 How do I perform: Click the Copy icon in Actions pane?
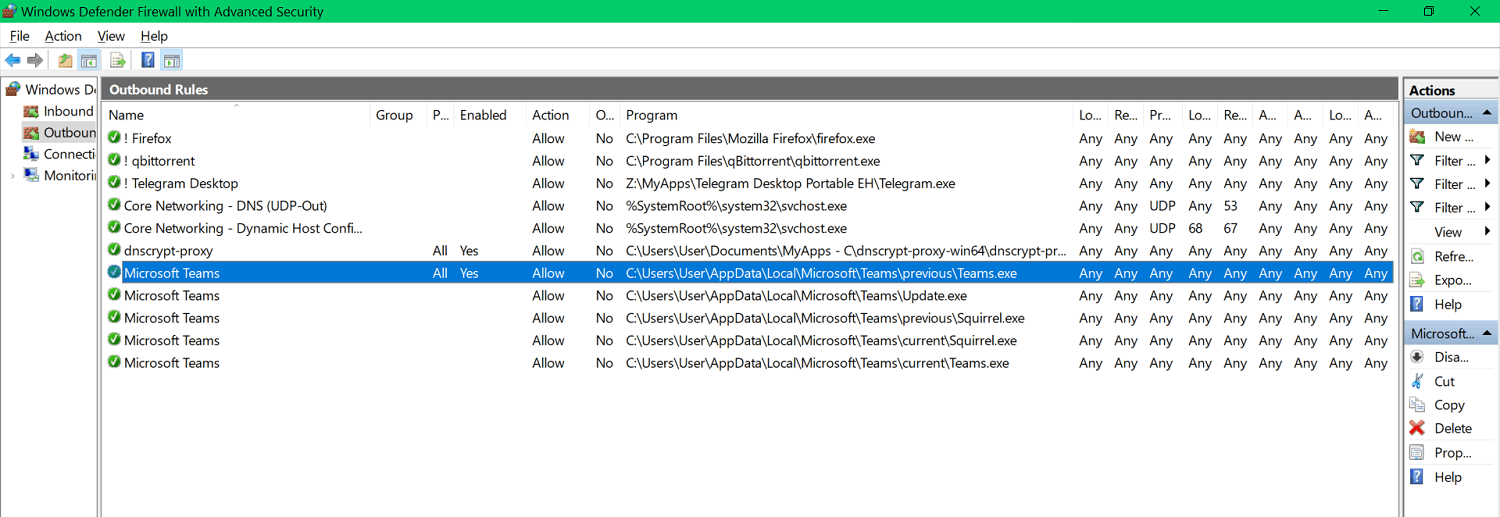pos(1417,405)
